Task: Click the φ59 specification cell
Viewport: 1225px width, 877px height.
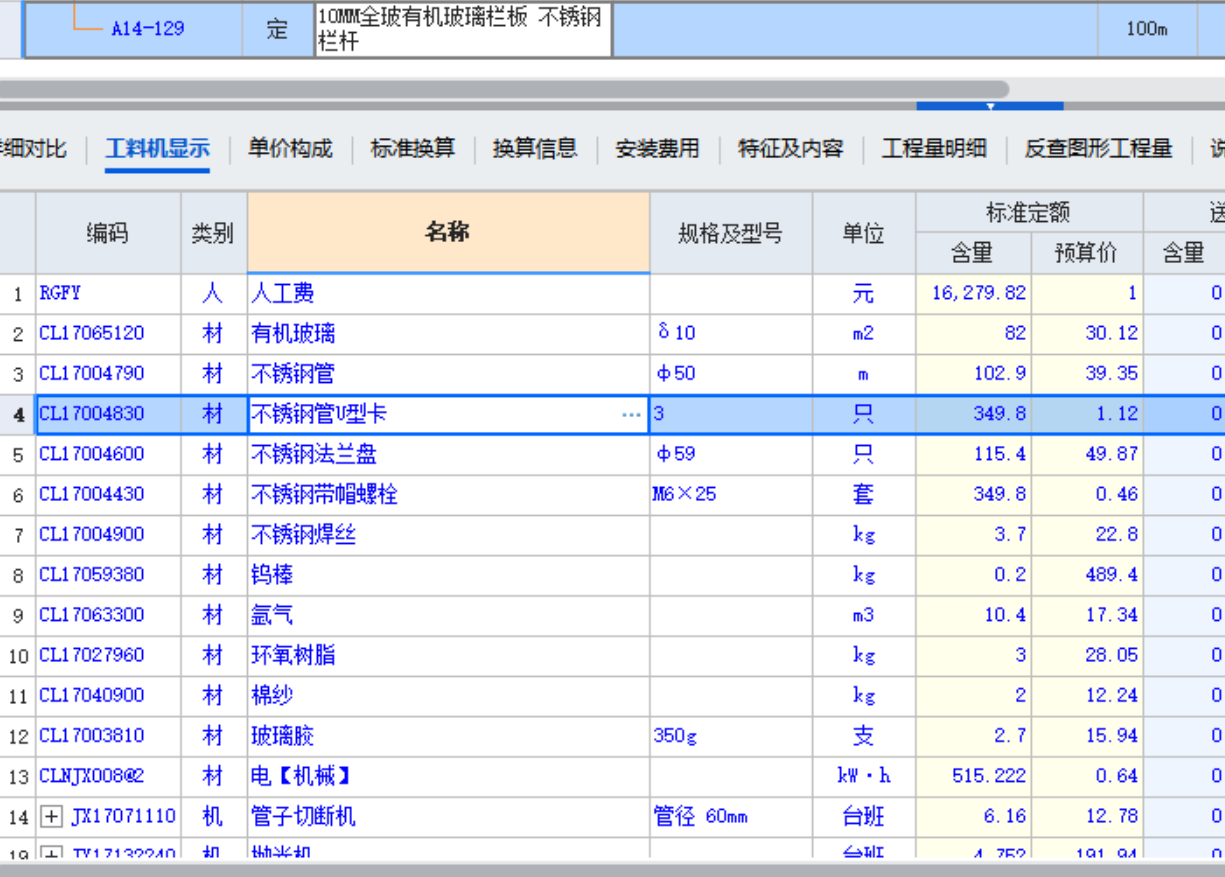Action: click(x=731, y=454)
